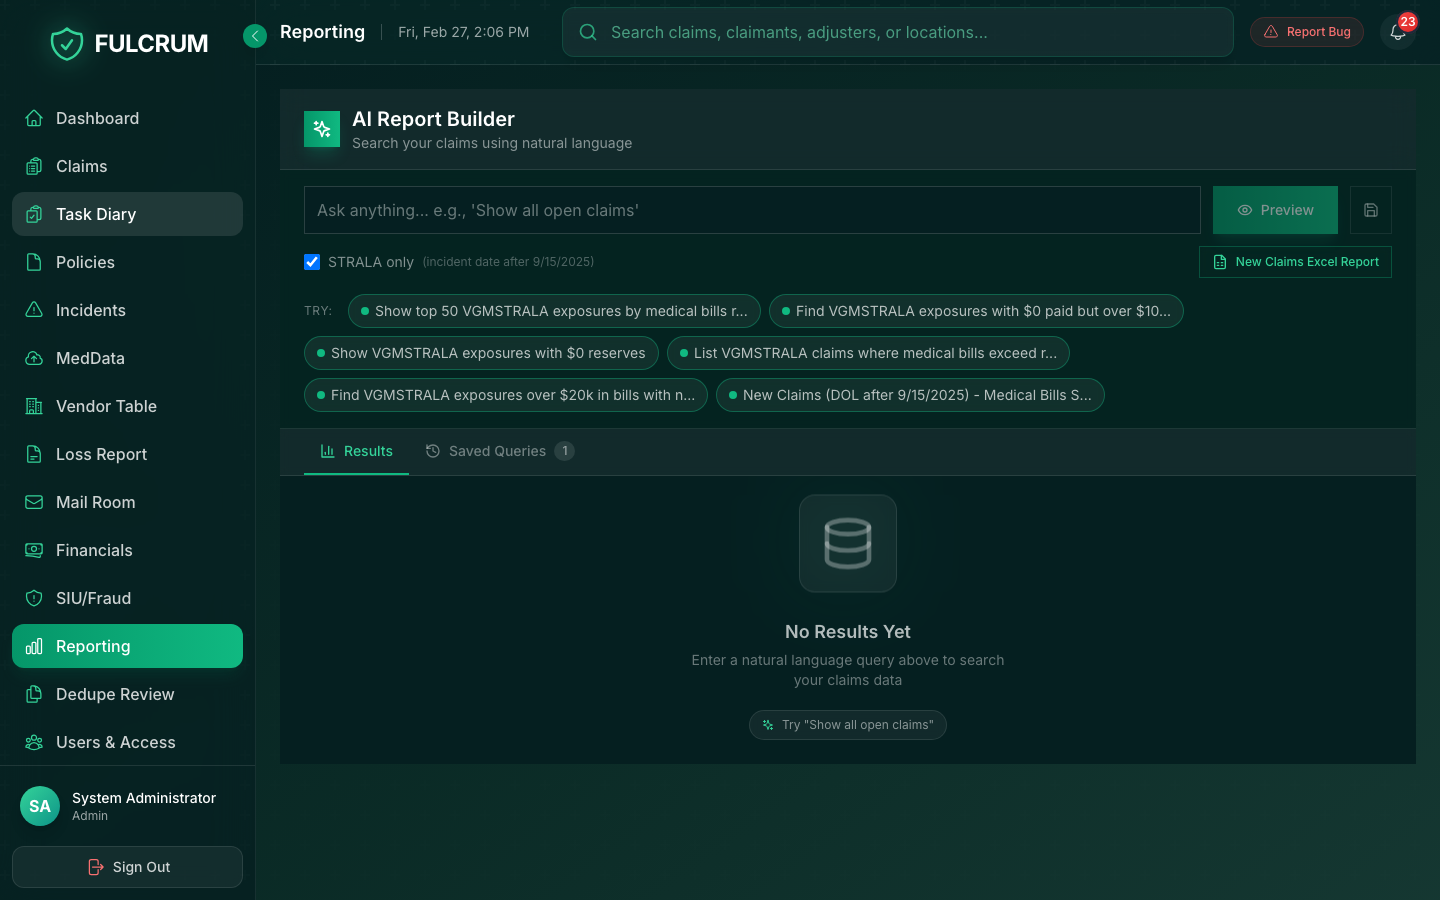Click the Preview button
The image size is (1440, 900).
pos(1275,210)
